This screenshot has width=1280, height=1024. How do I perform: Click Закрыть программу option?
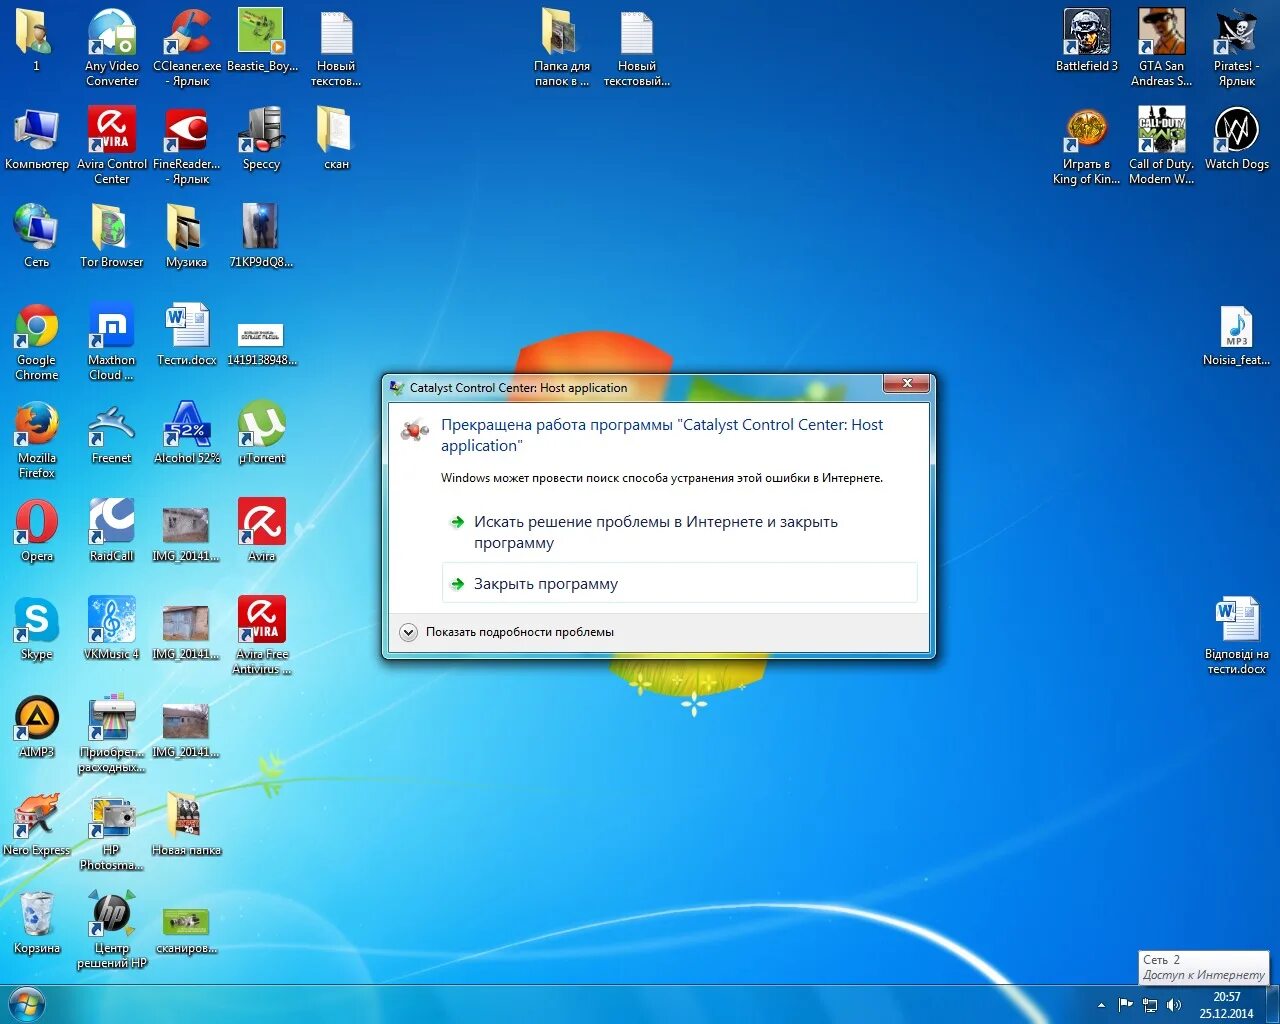coord(679,583)
